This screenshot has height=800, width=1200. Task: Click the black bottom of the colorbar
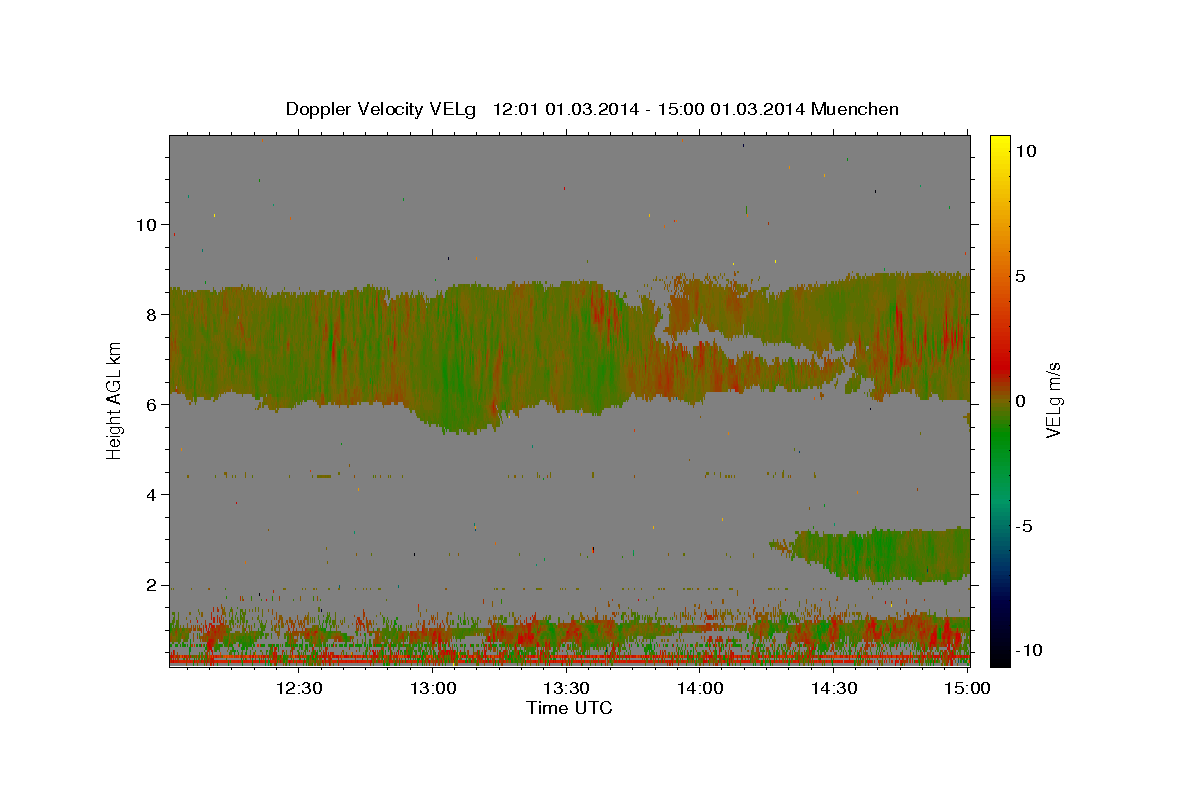(x=999, y=656)
